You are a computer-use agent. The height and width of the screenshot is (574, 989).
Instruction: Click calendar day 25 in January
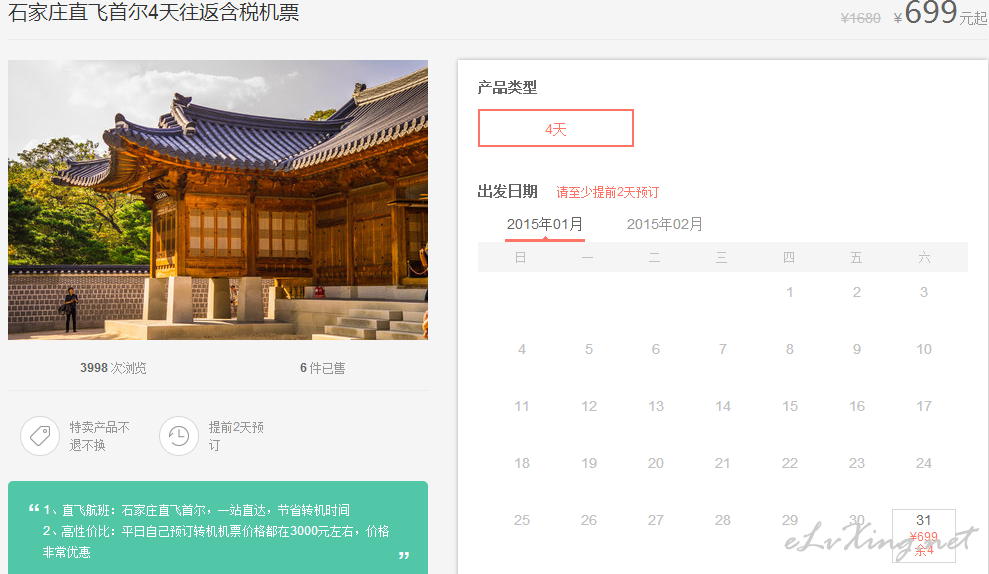pos(522,520)
